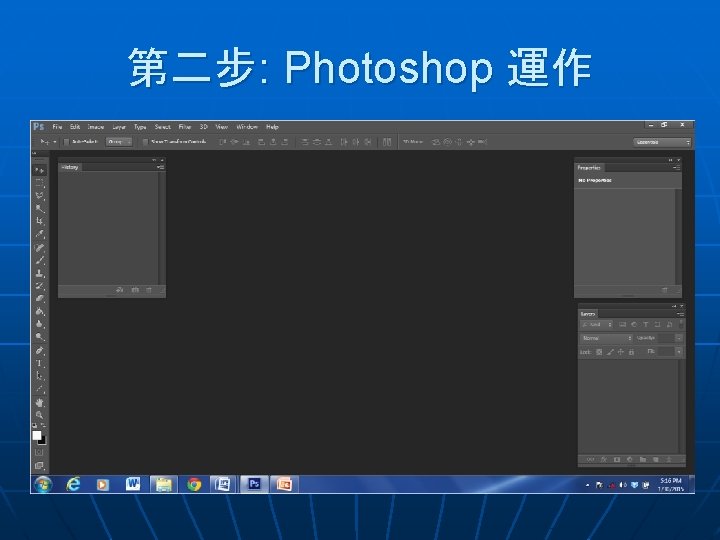Select the Quick Selection wand tool
The height and width of the screenshot is (540, 720).
point(39,209)
